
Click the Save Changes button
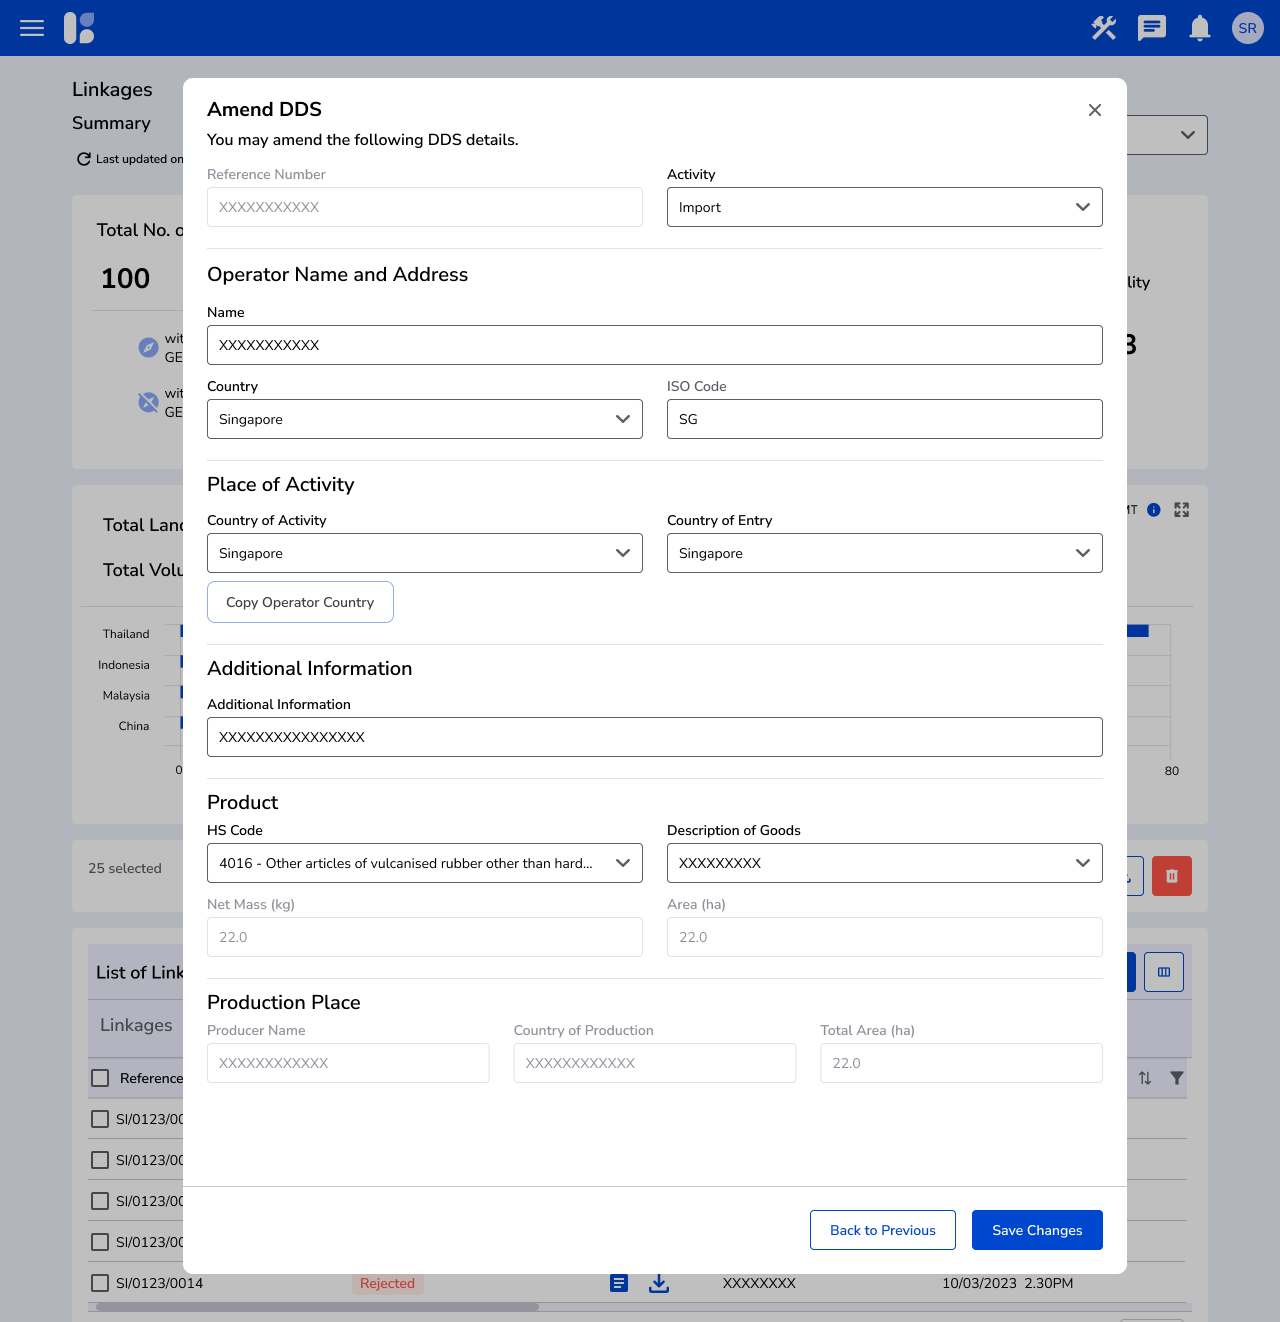click(x=1037, y=1230)
